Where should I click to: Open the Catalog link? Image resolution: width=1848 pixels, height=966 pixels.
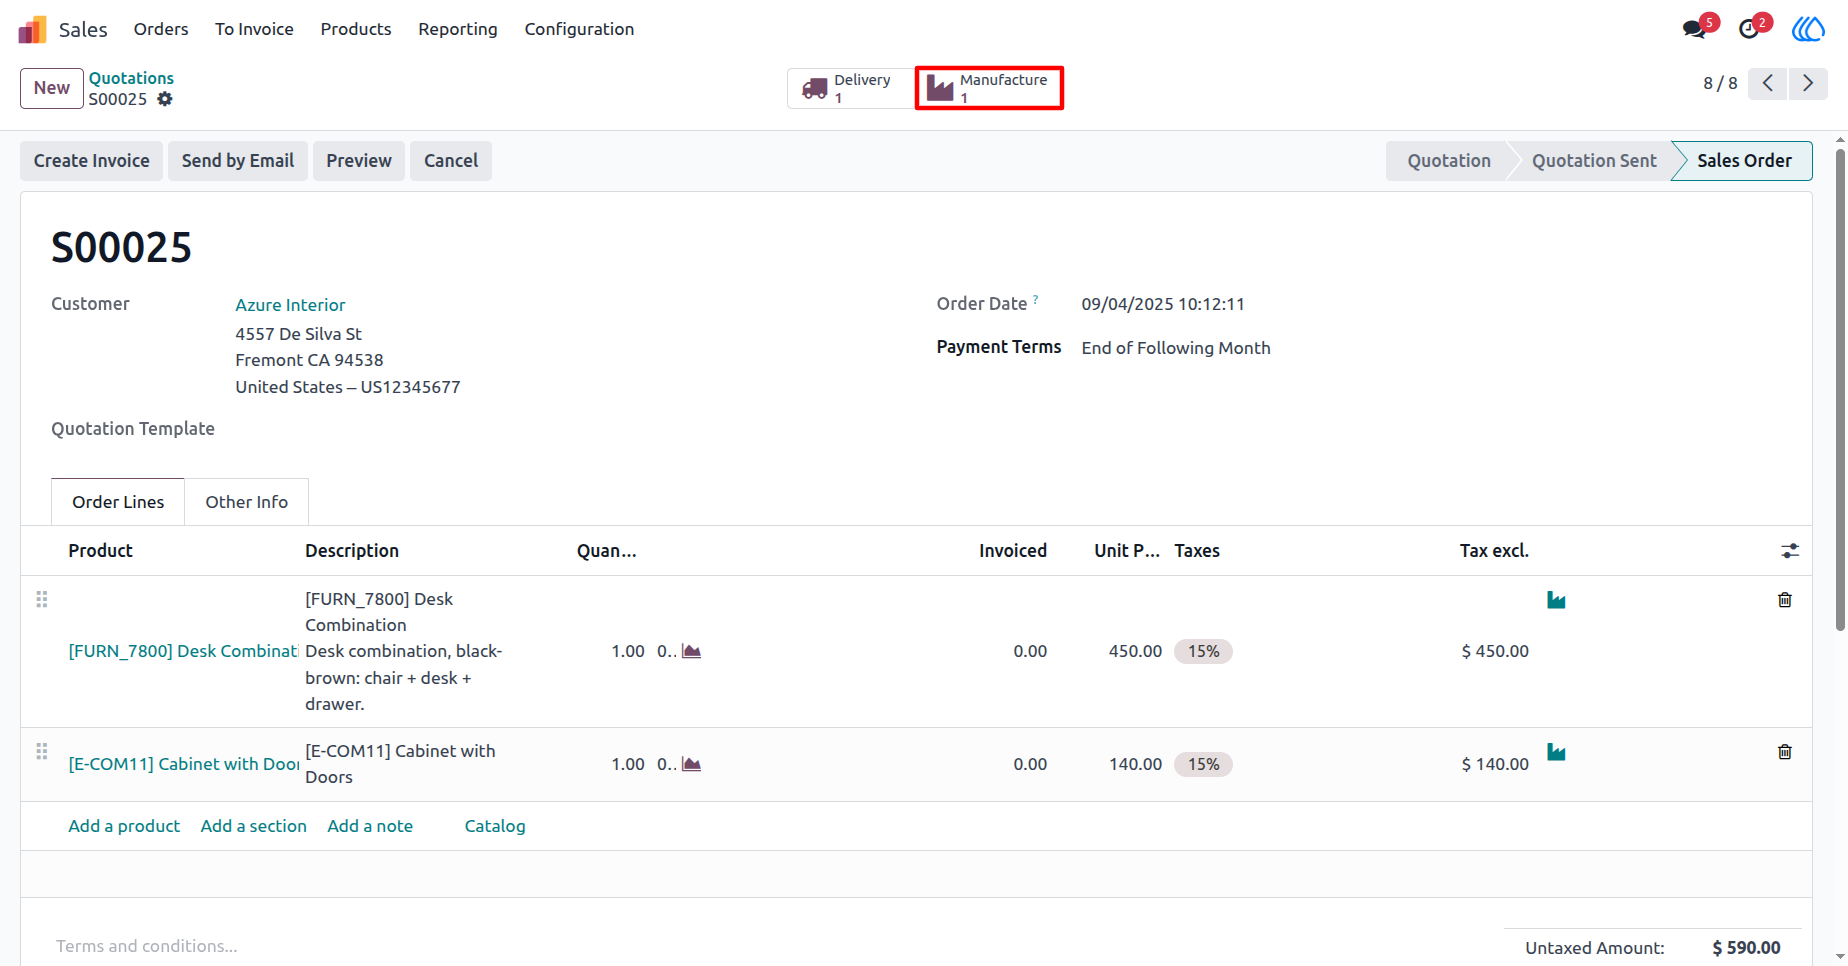495,826
